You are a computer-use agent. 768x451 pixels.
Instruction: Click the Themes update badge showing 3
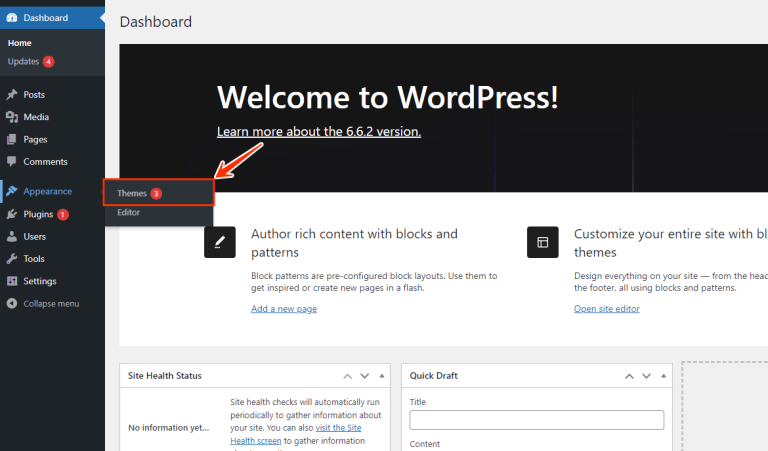(156, 193)
